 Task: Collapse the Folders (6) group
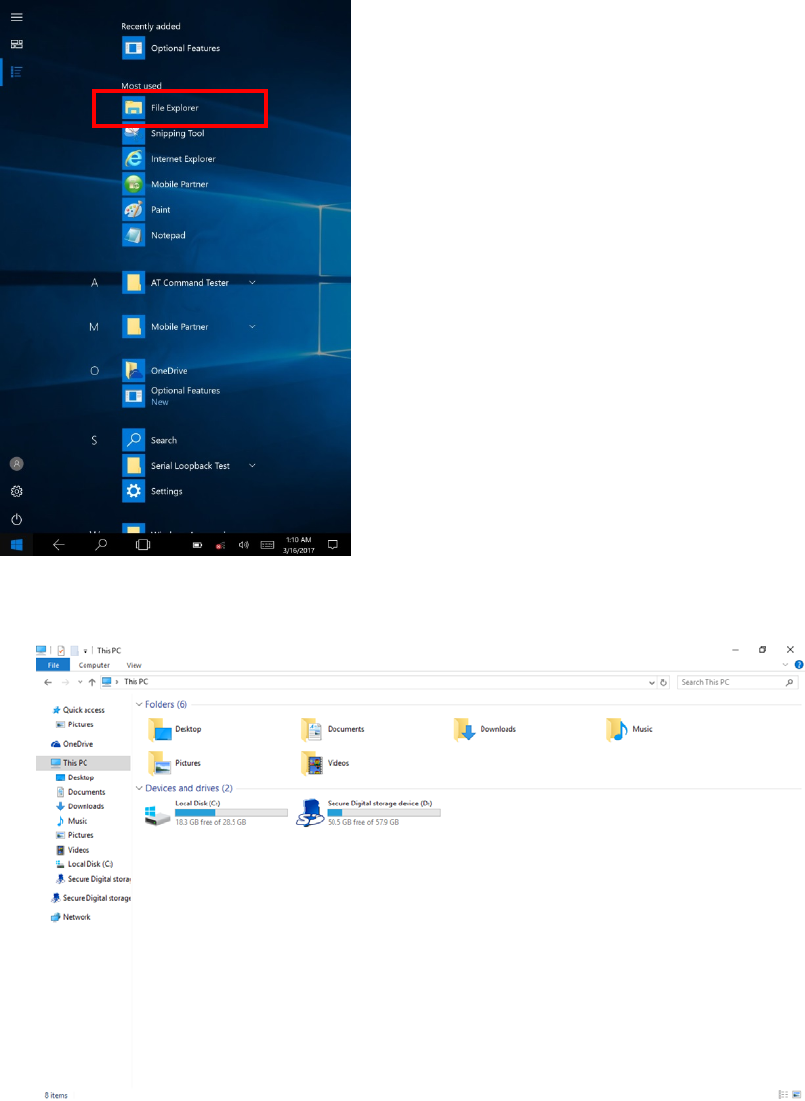pyautogui.click(x=138, y=704)
